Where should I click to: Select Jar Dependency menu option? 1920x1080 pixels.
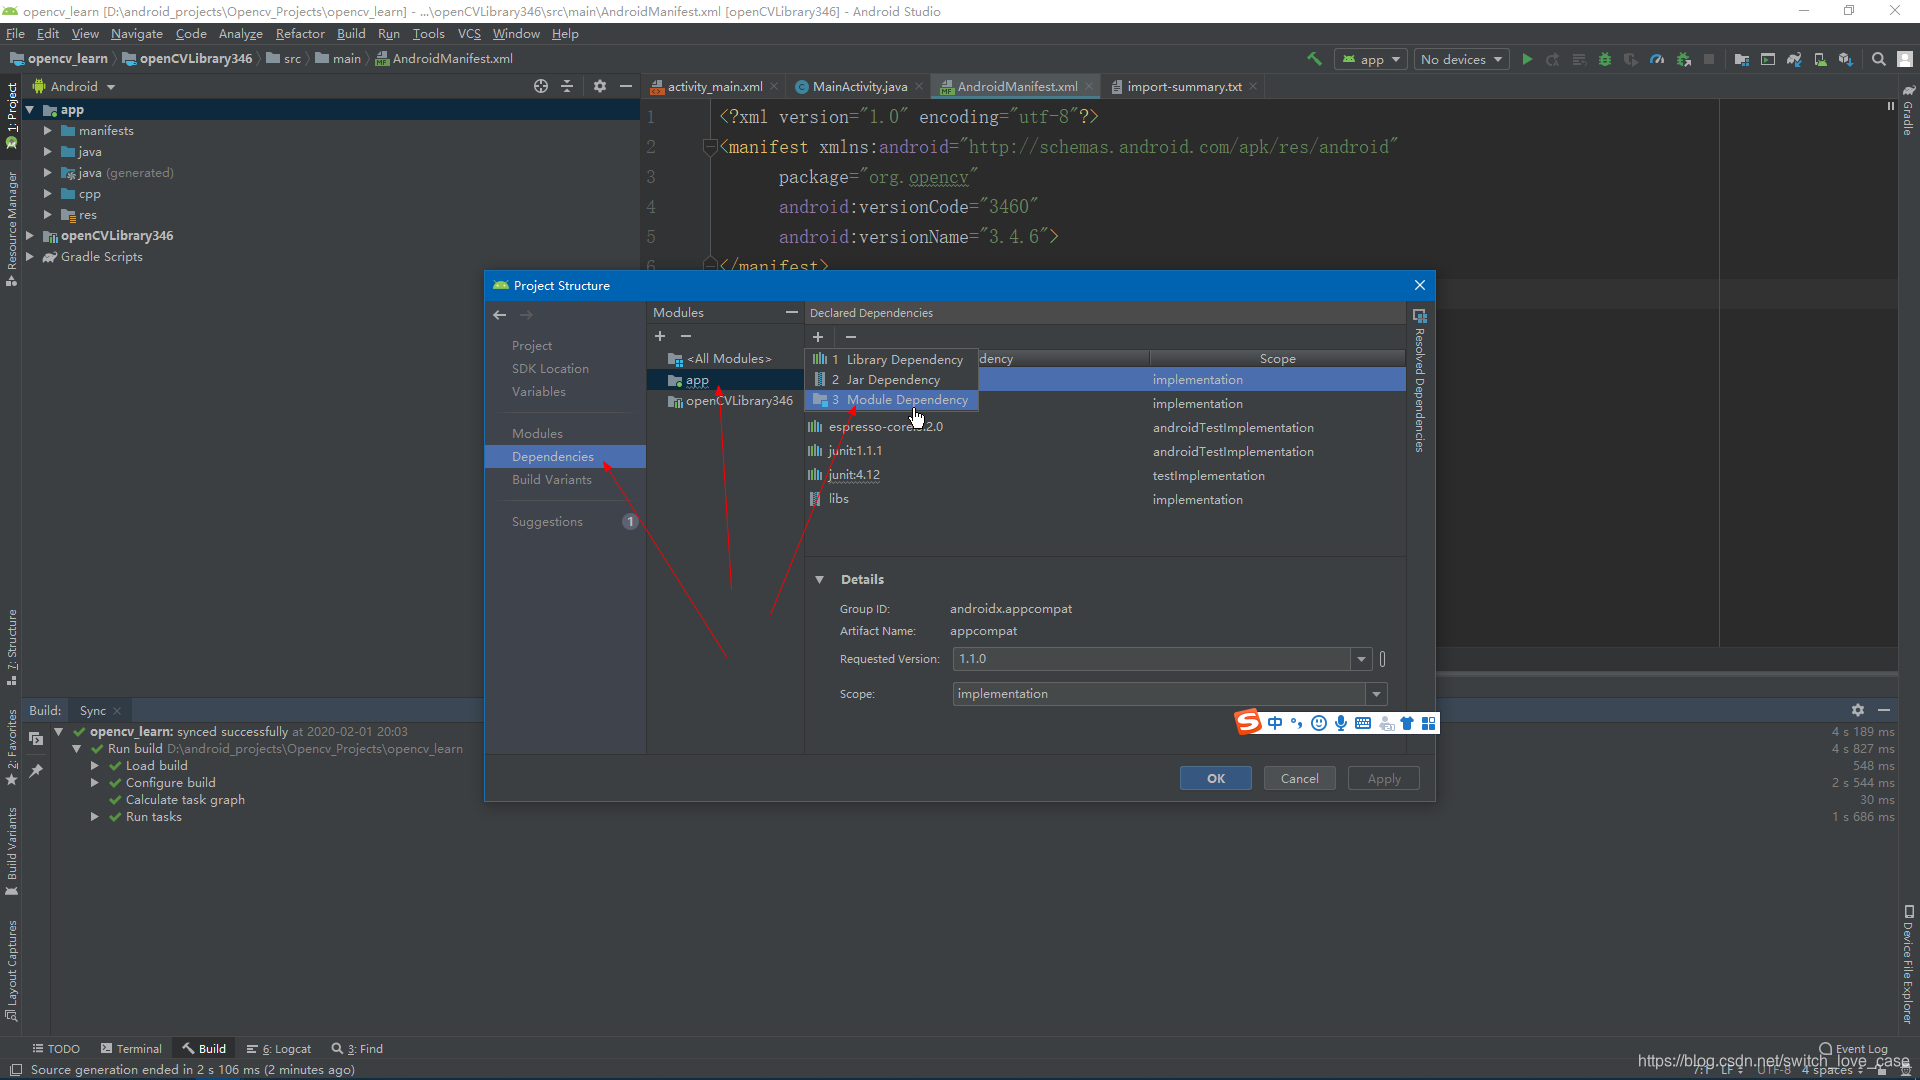coord(891,379)
